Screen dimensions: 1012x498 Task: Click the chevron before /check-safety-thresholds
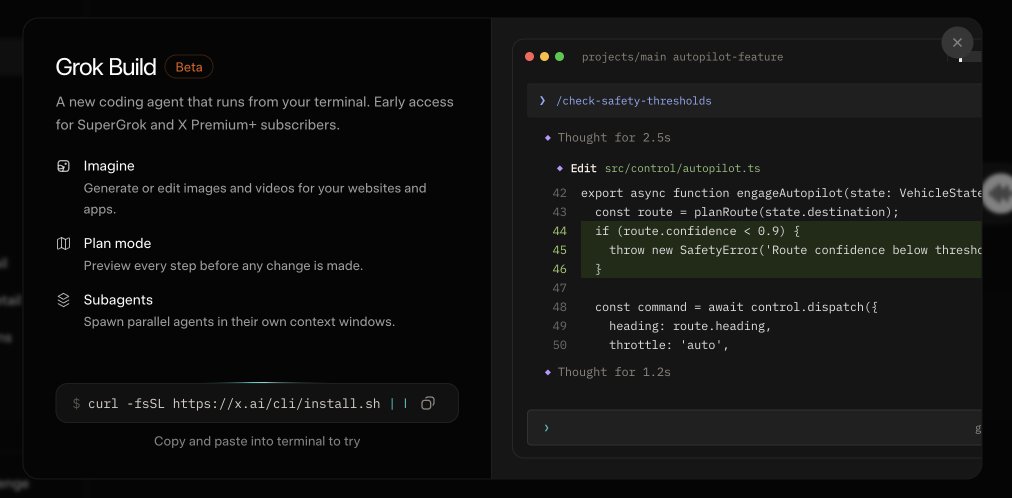tap(543, 101)
